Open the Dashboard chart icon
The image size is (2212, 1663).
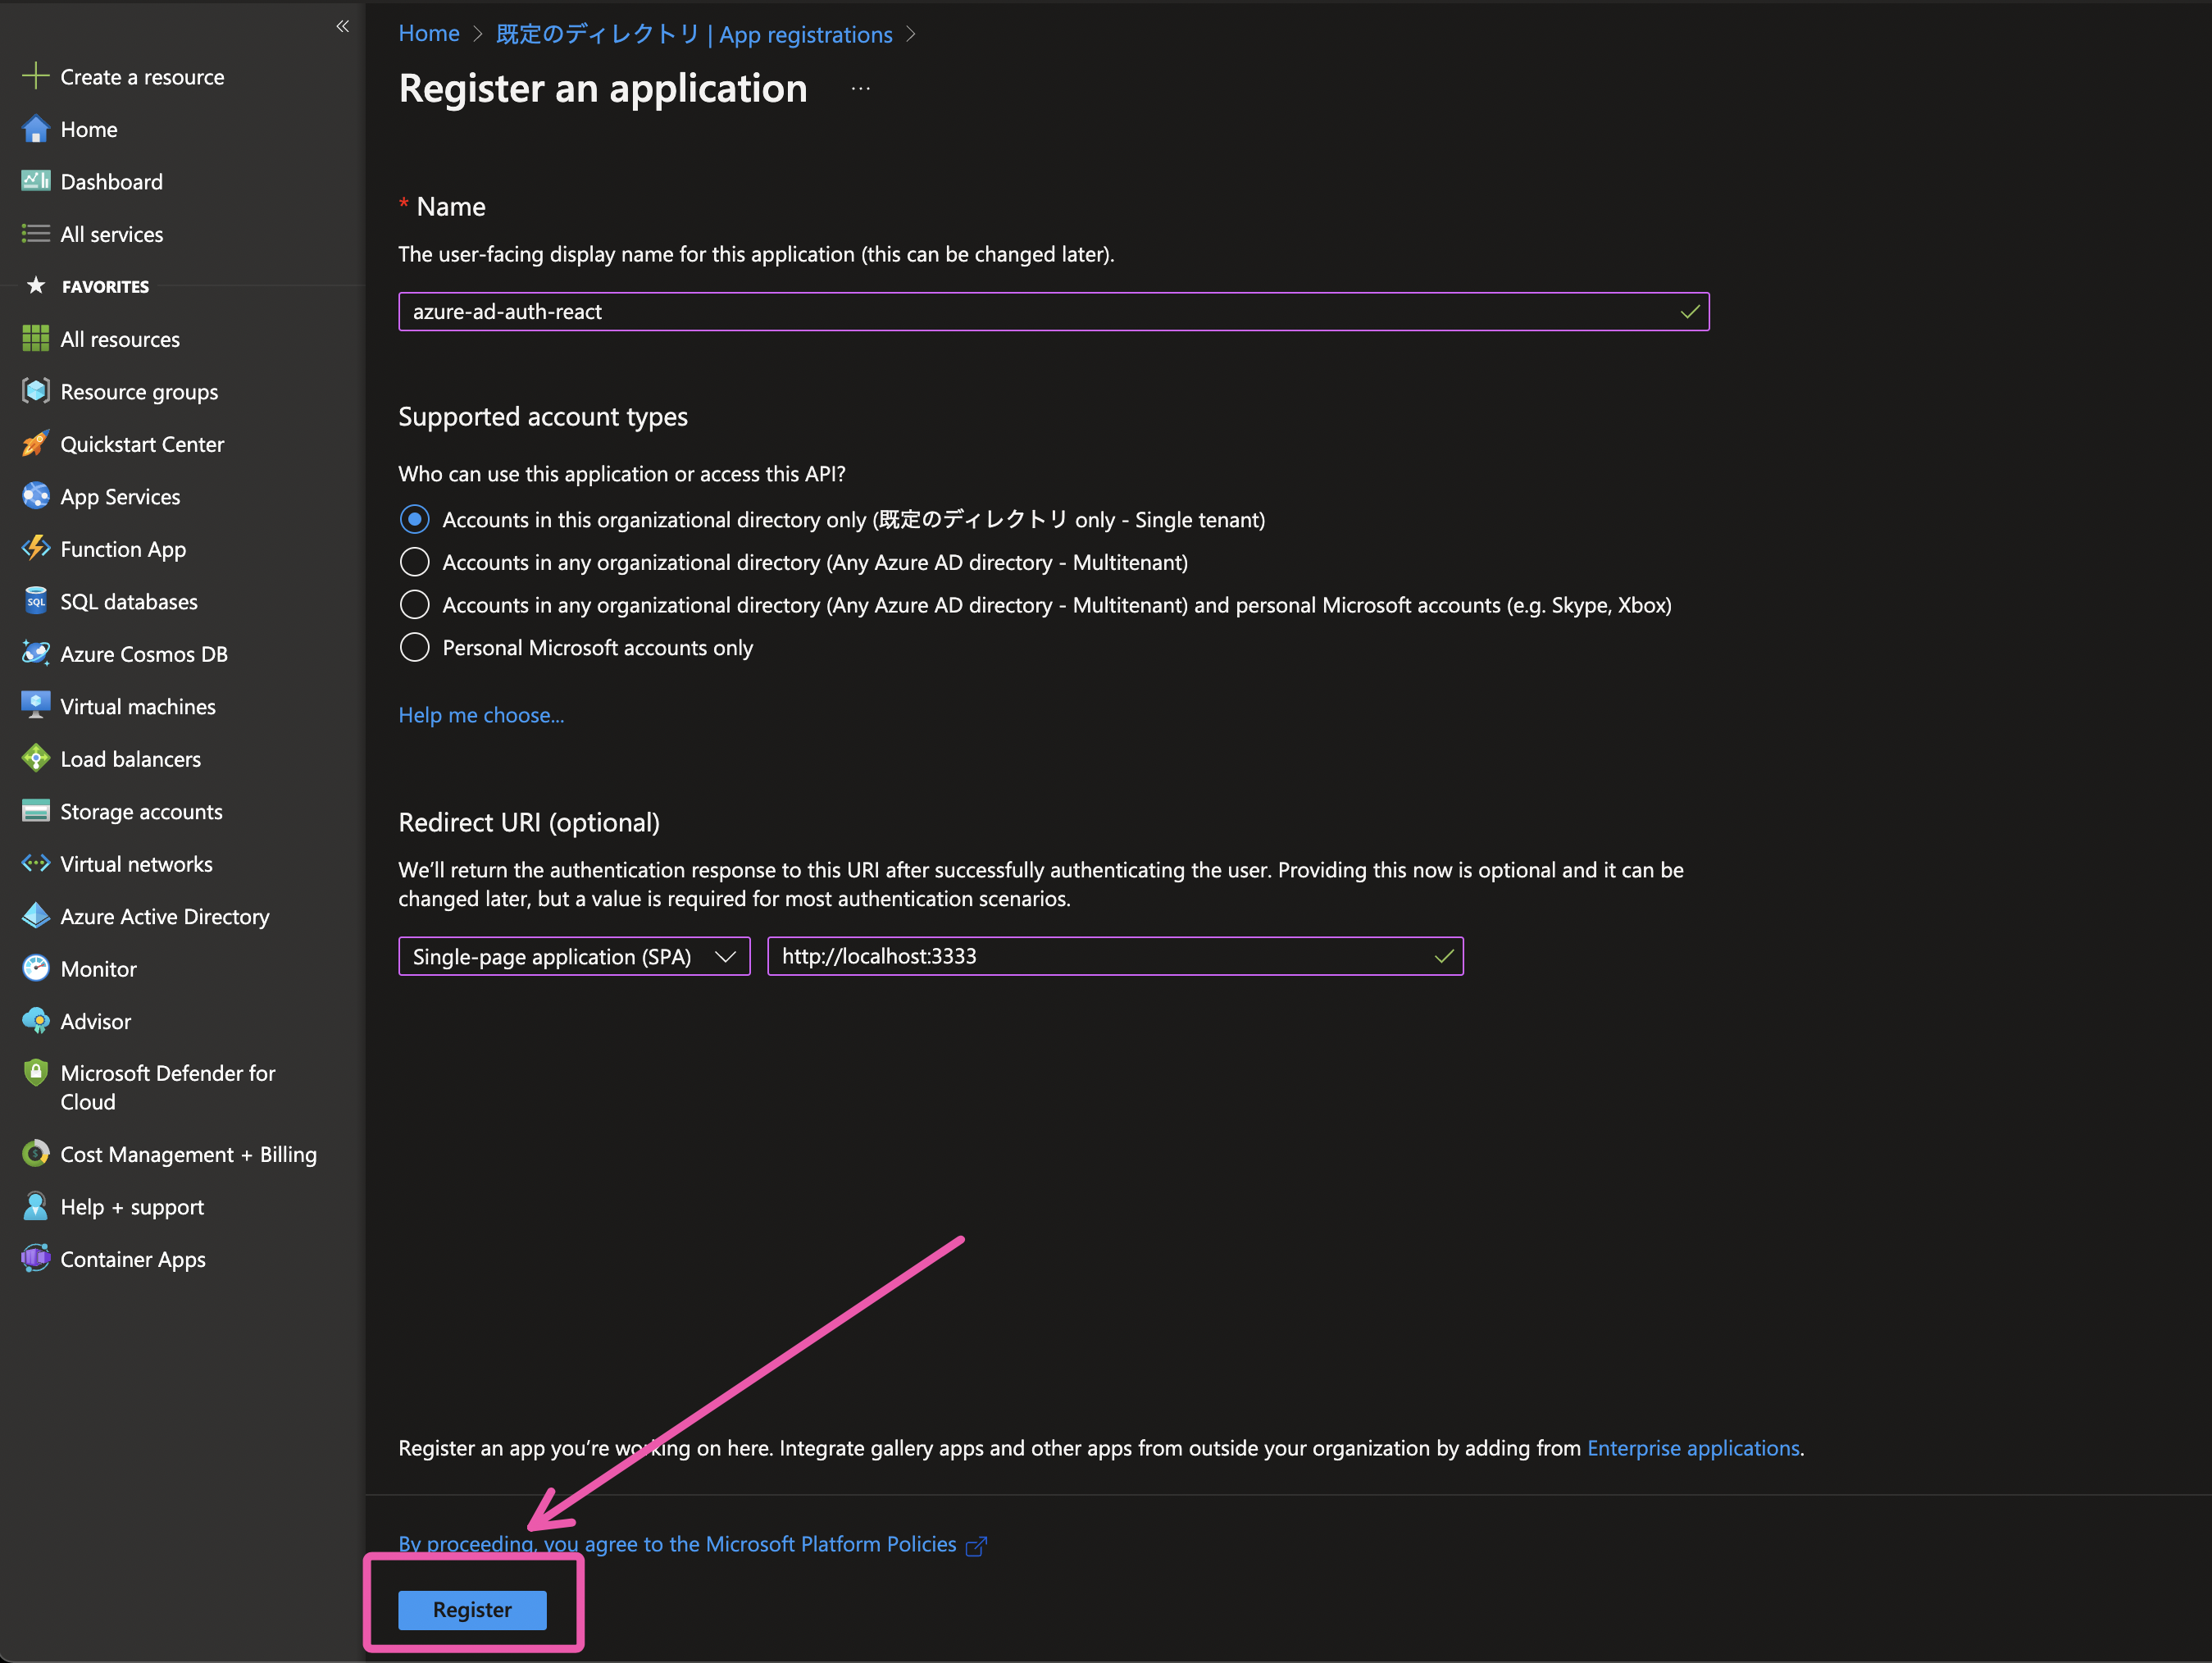tap(35, 181)
